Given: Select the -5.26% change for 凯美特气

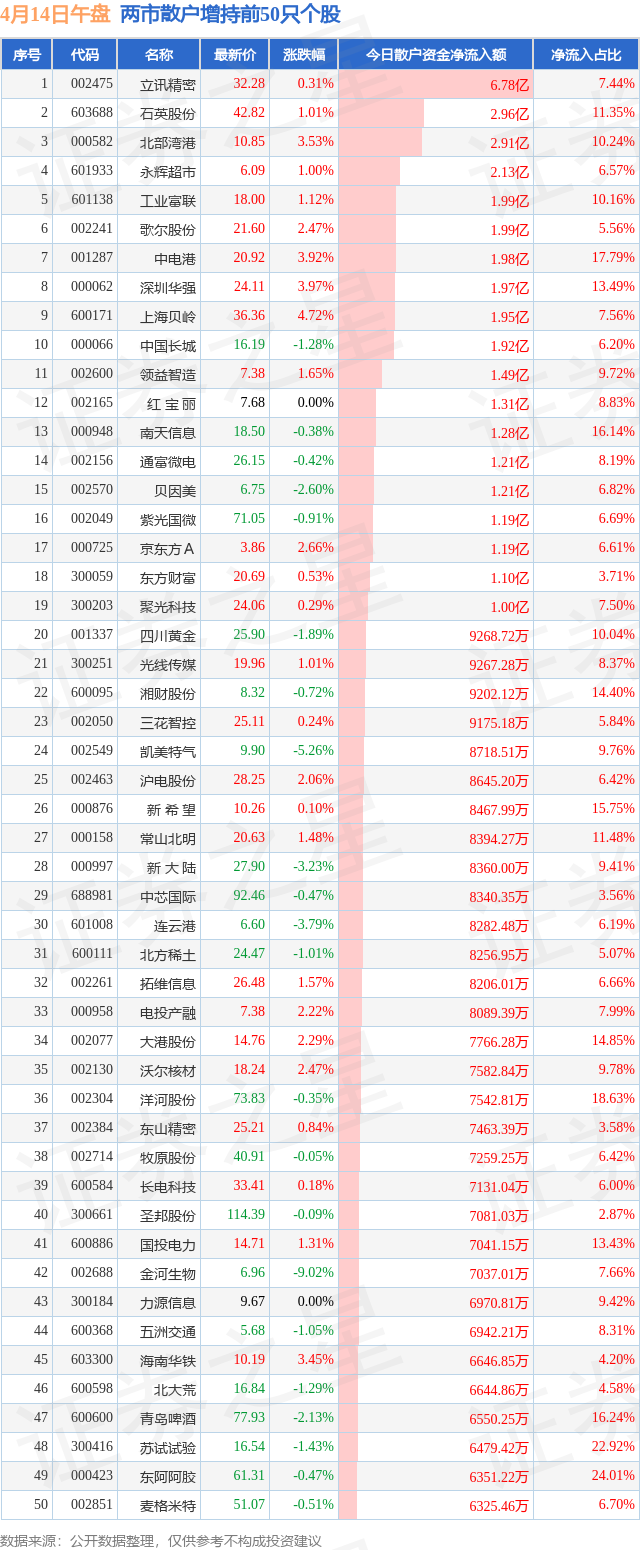Looking at the screenshot, I should [314, 751].
